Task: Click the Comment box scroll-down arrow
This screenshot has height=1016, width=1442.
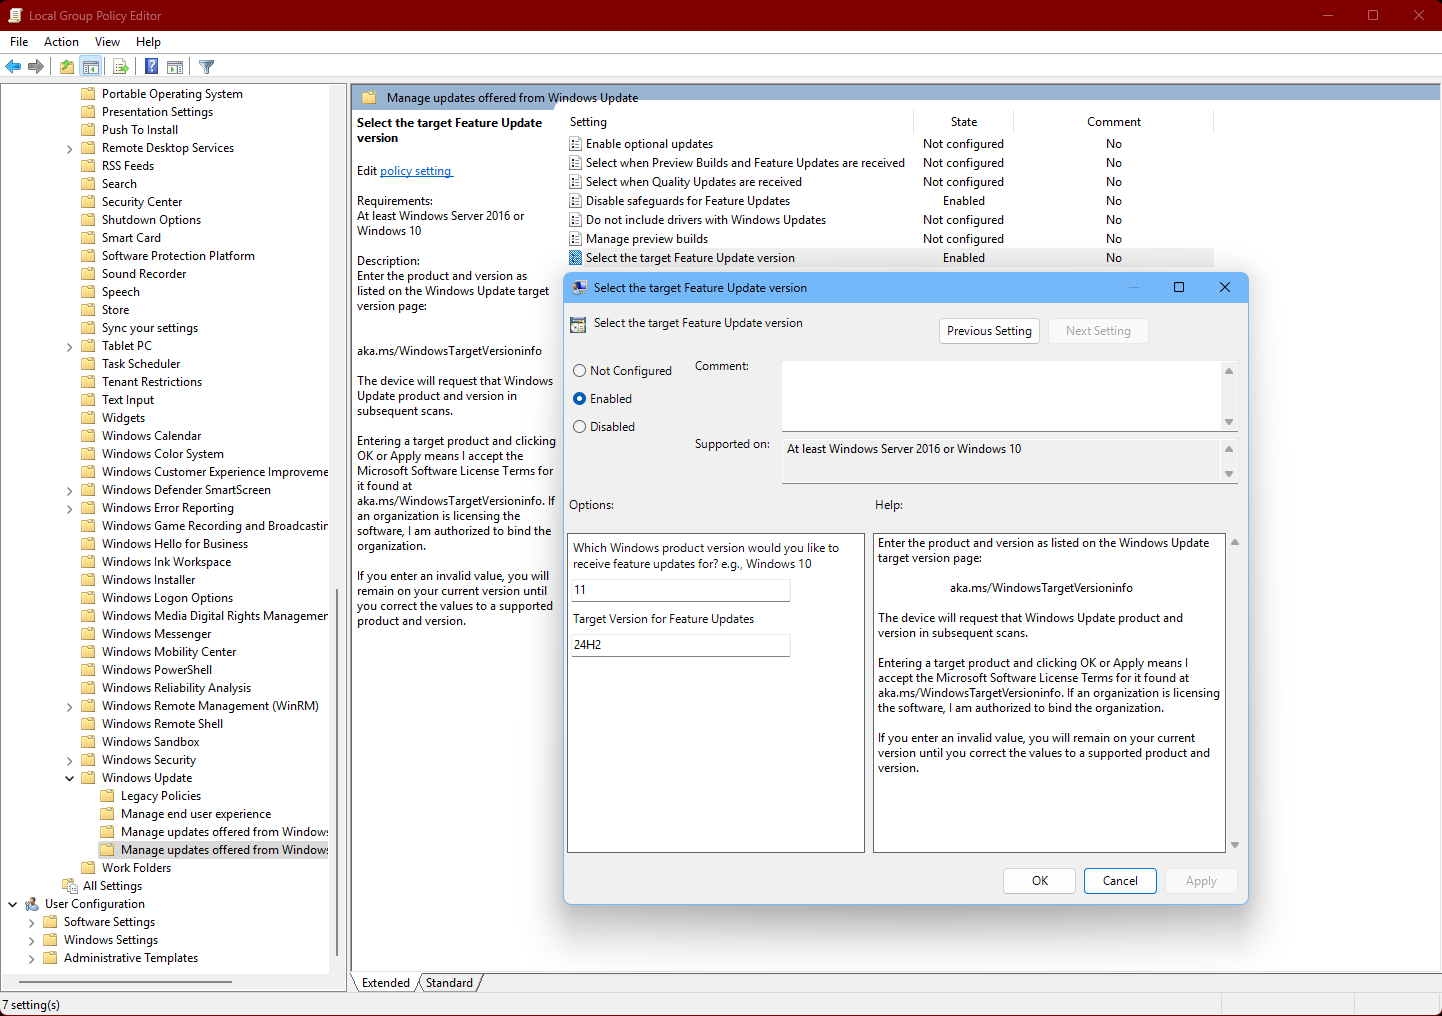Action: (x=1229, y=422)
